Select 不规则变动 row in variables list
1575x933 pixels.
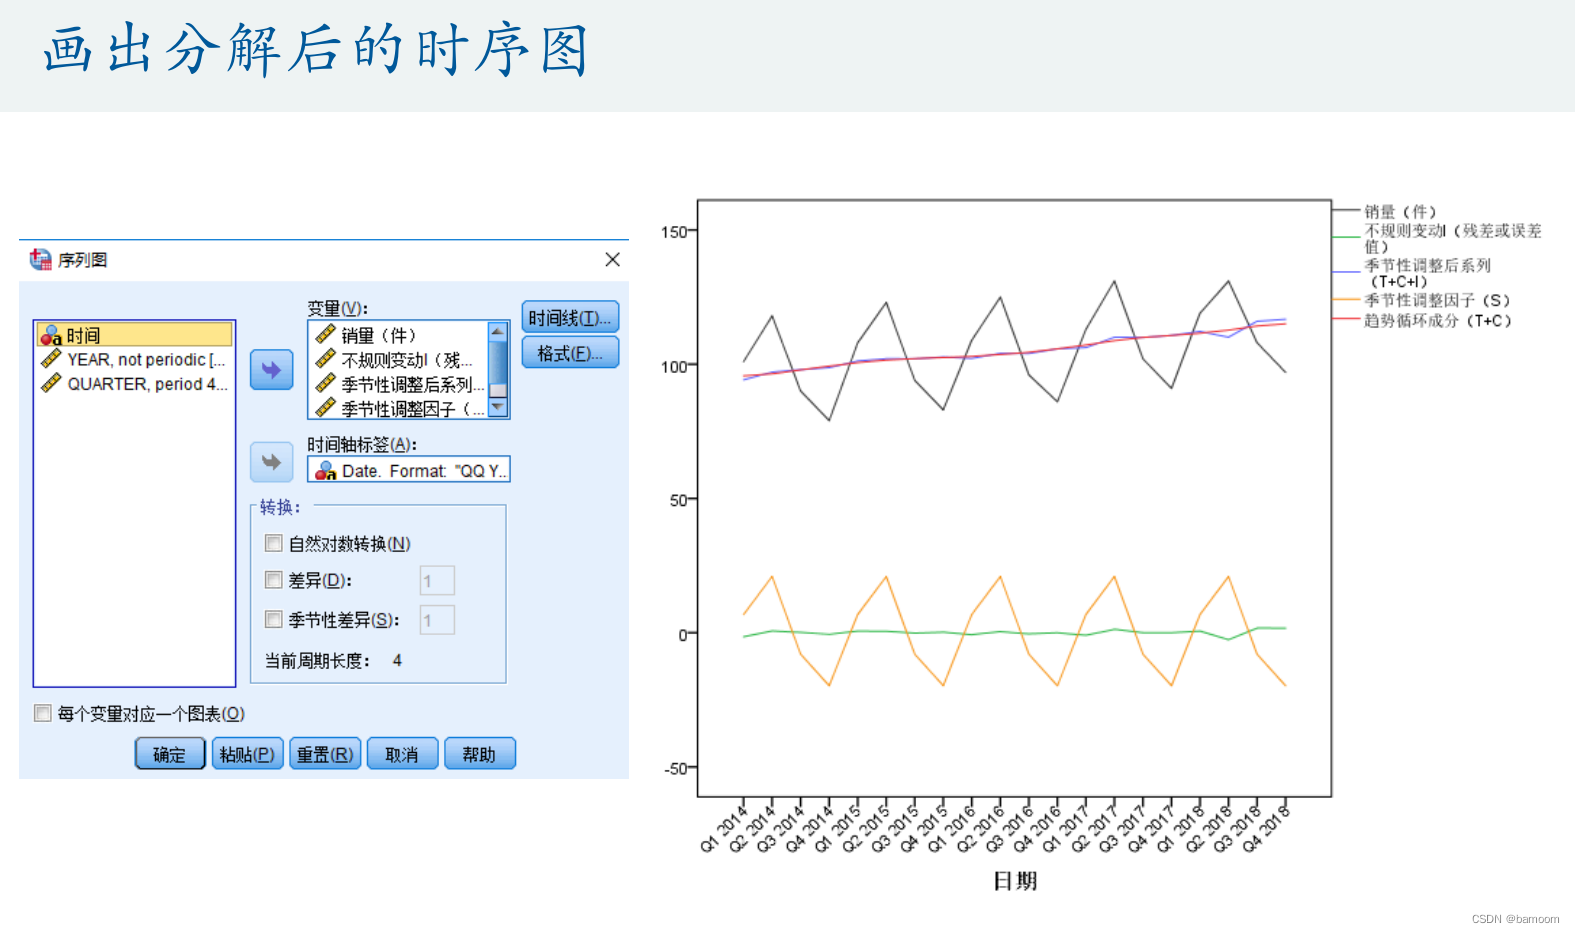[x=398, y=359]
